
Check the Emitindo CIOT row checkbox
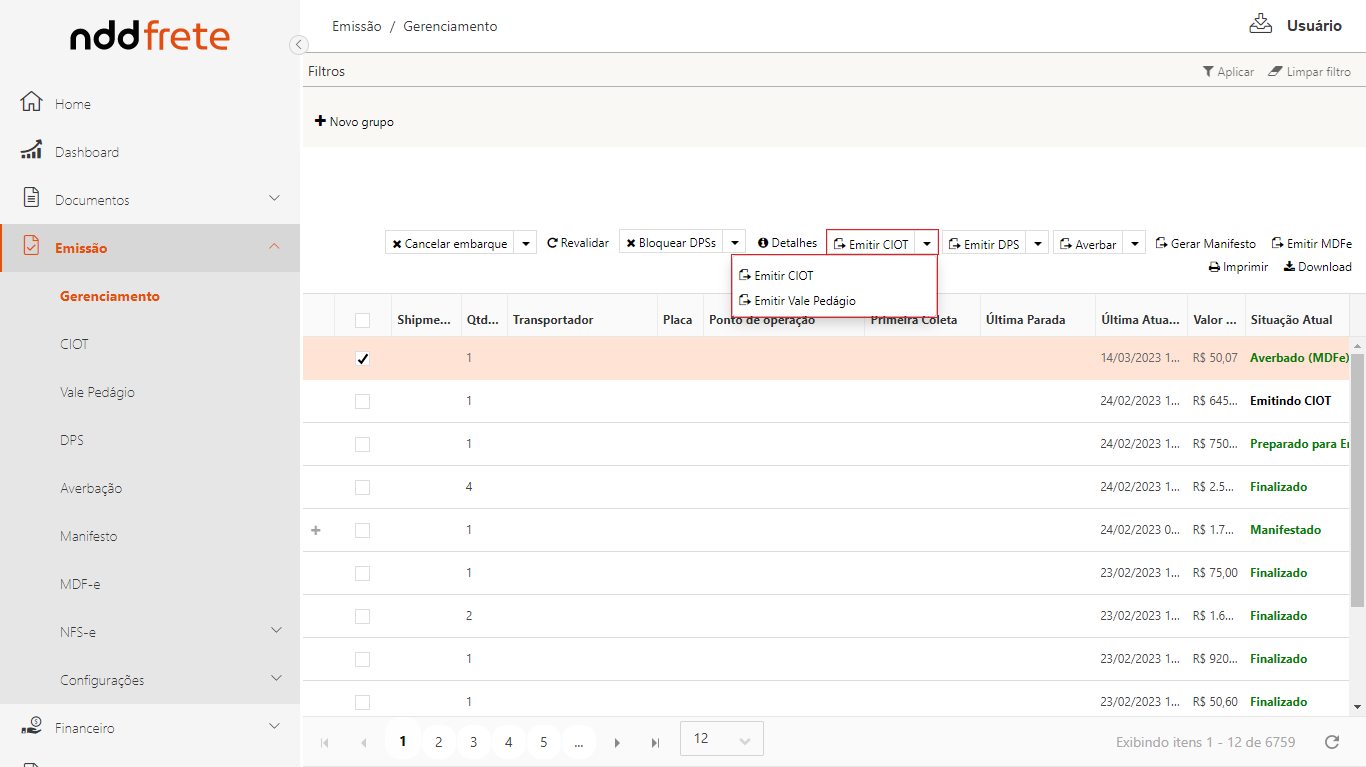(x=362, y=401)
